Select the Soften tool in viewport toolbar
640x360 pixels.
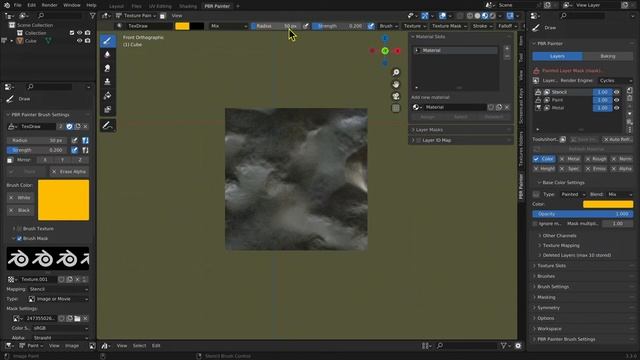(x=108, y=54)
